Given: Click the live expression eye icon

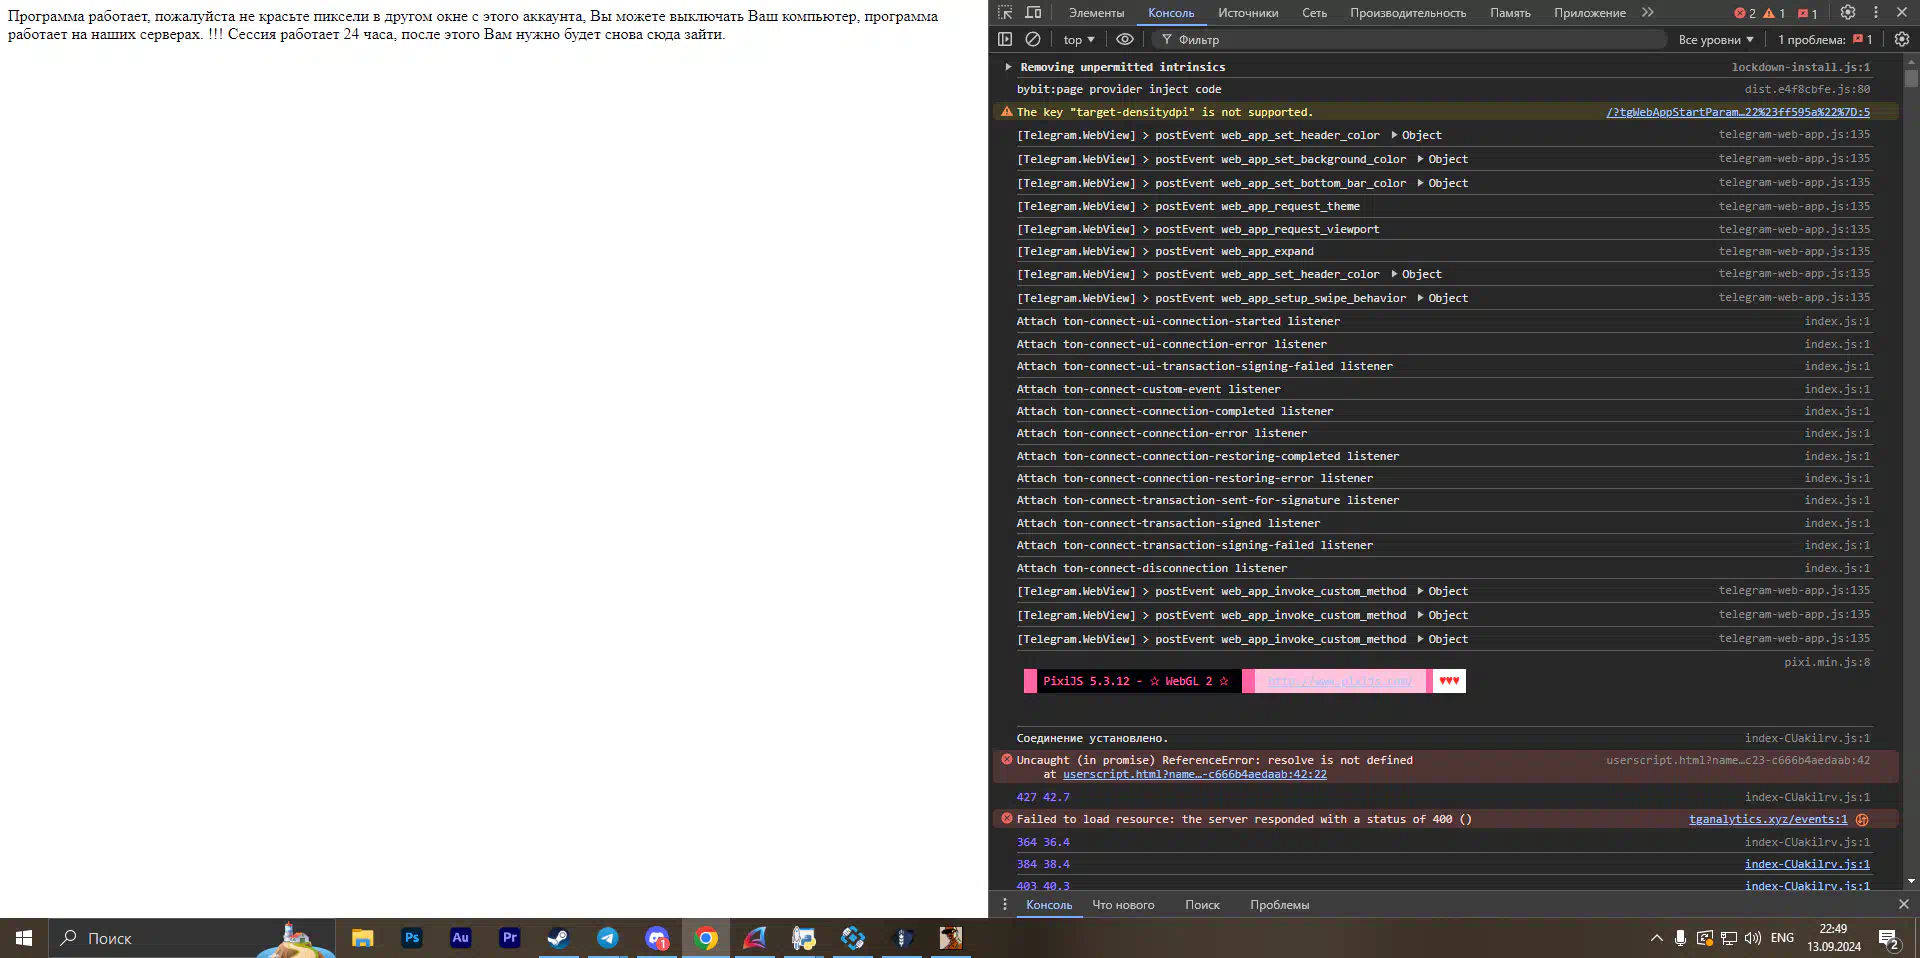Looking at the screenshot, I should coord(1125,39).
